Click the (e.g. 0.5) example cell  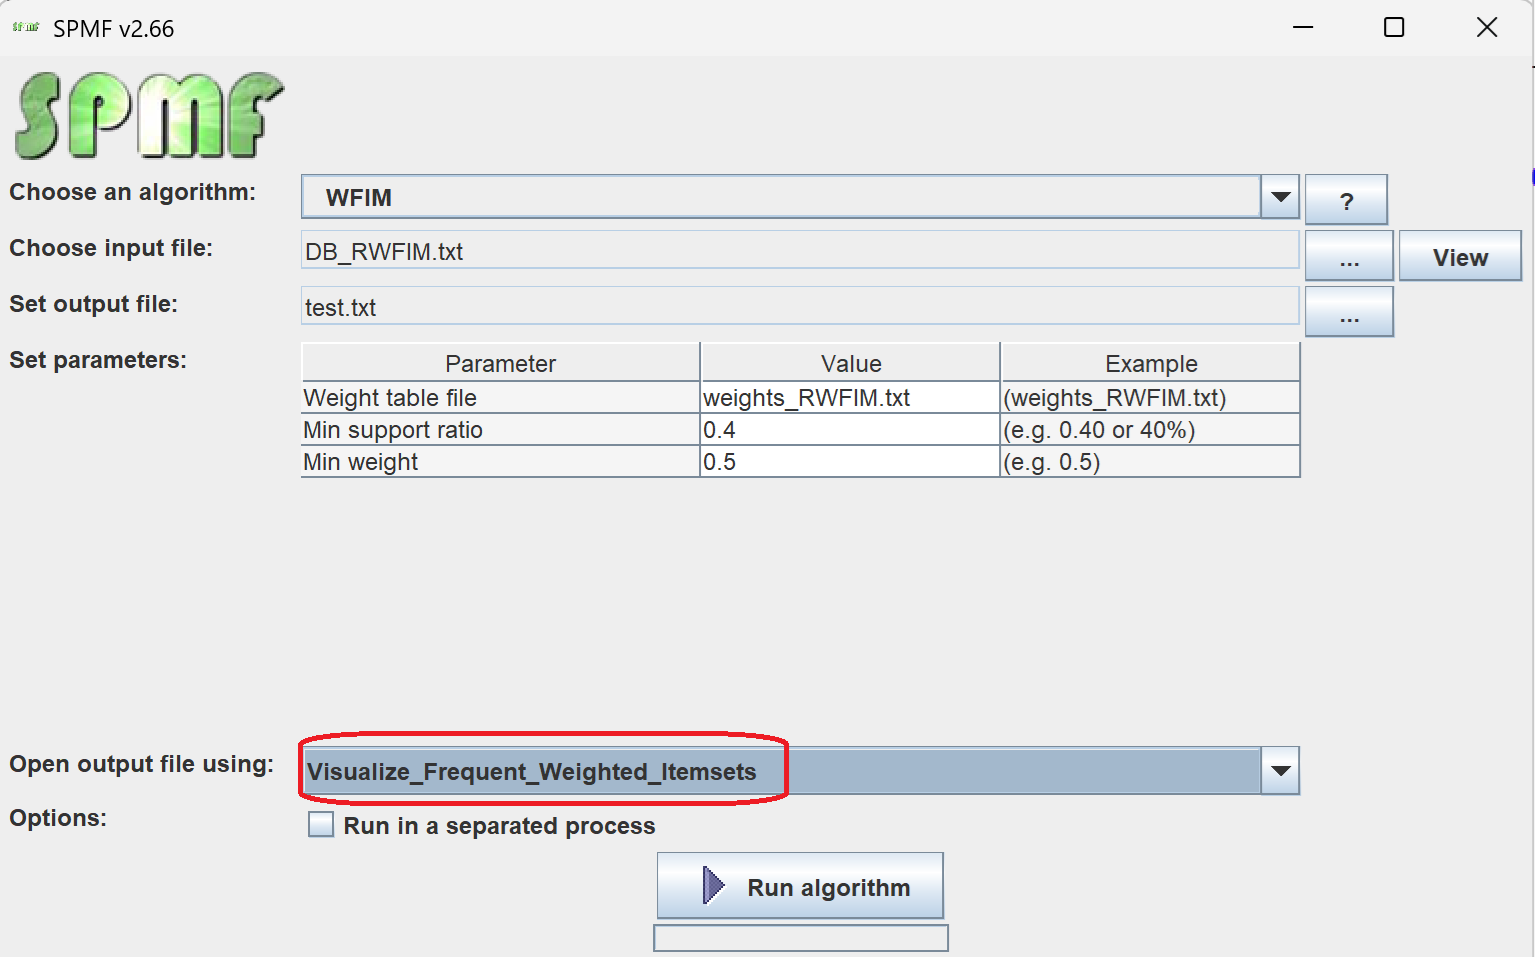click(1150, 462)
